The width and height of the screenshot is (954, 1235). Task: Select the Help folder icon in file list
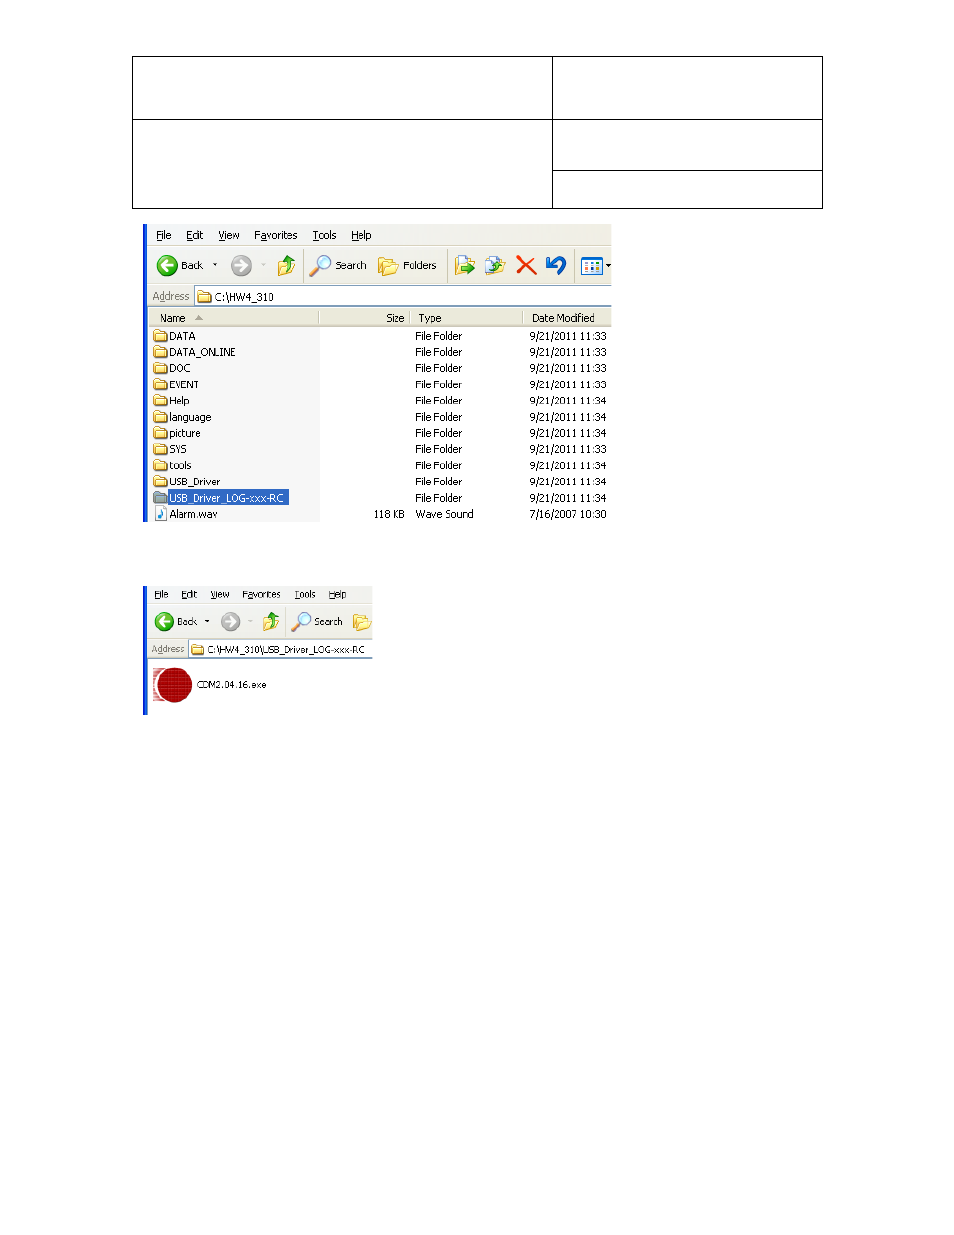pos(160,401)
